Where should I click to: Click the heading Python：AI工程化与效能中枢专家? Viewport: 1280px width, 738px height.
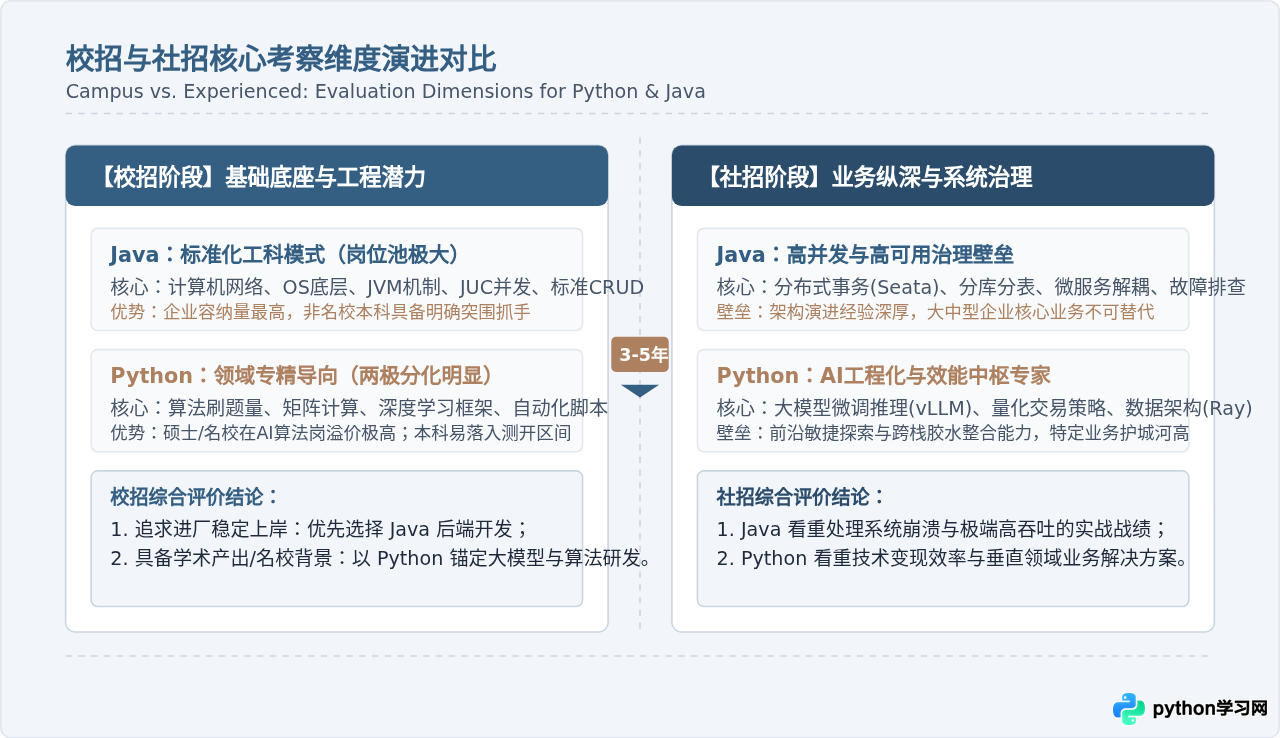884,376
